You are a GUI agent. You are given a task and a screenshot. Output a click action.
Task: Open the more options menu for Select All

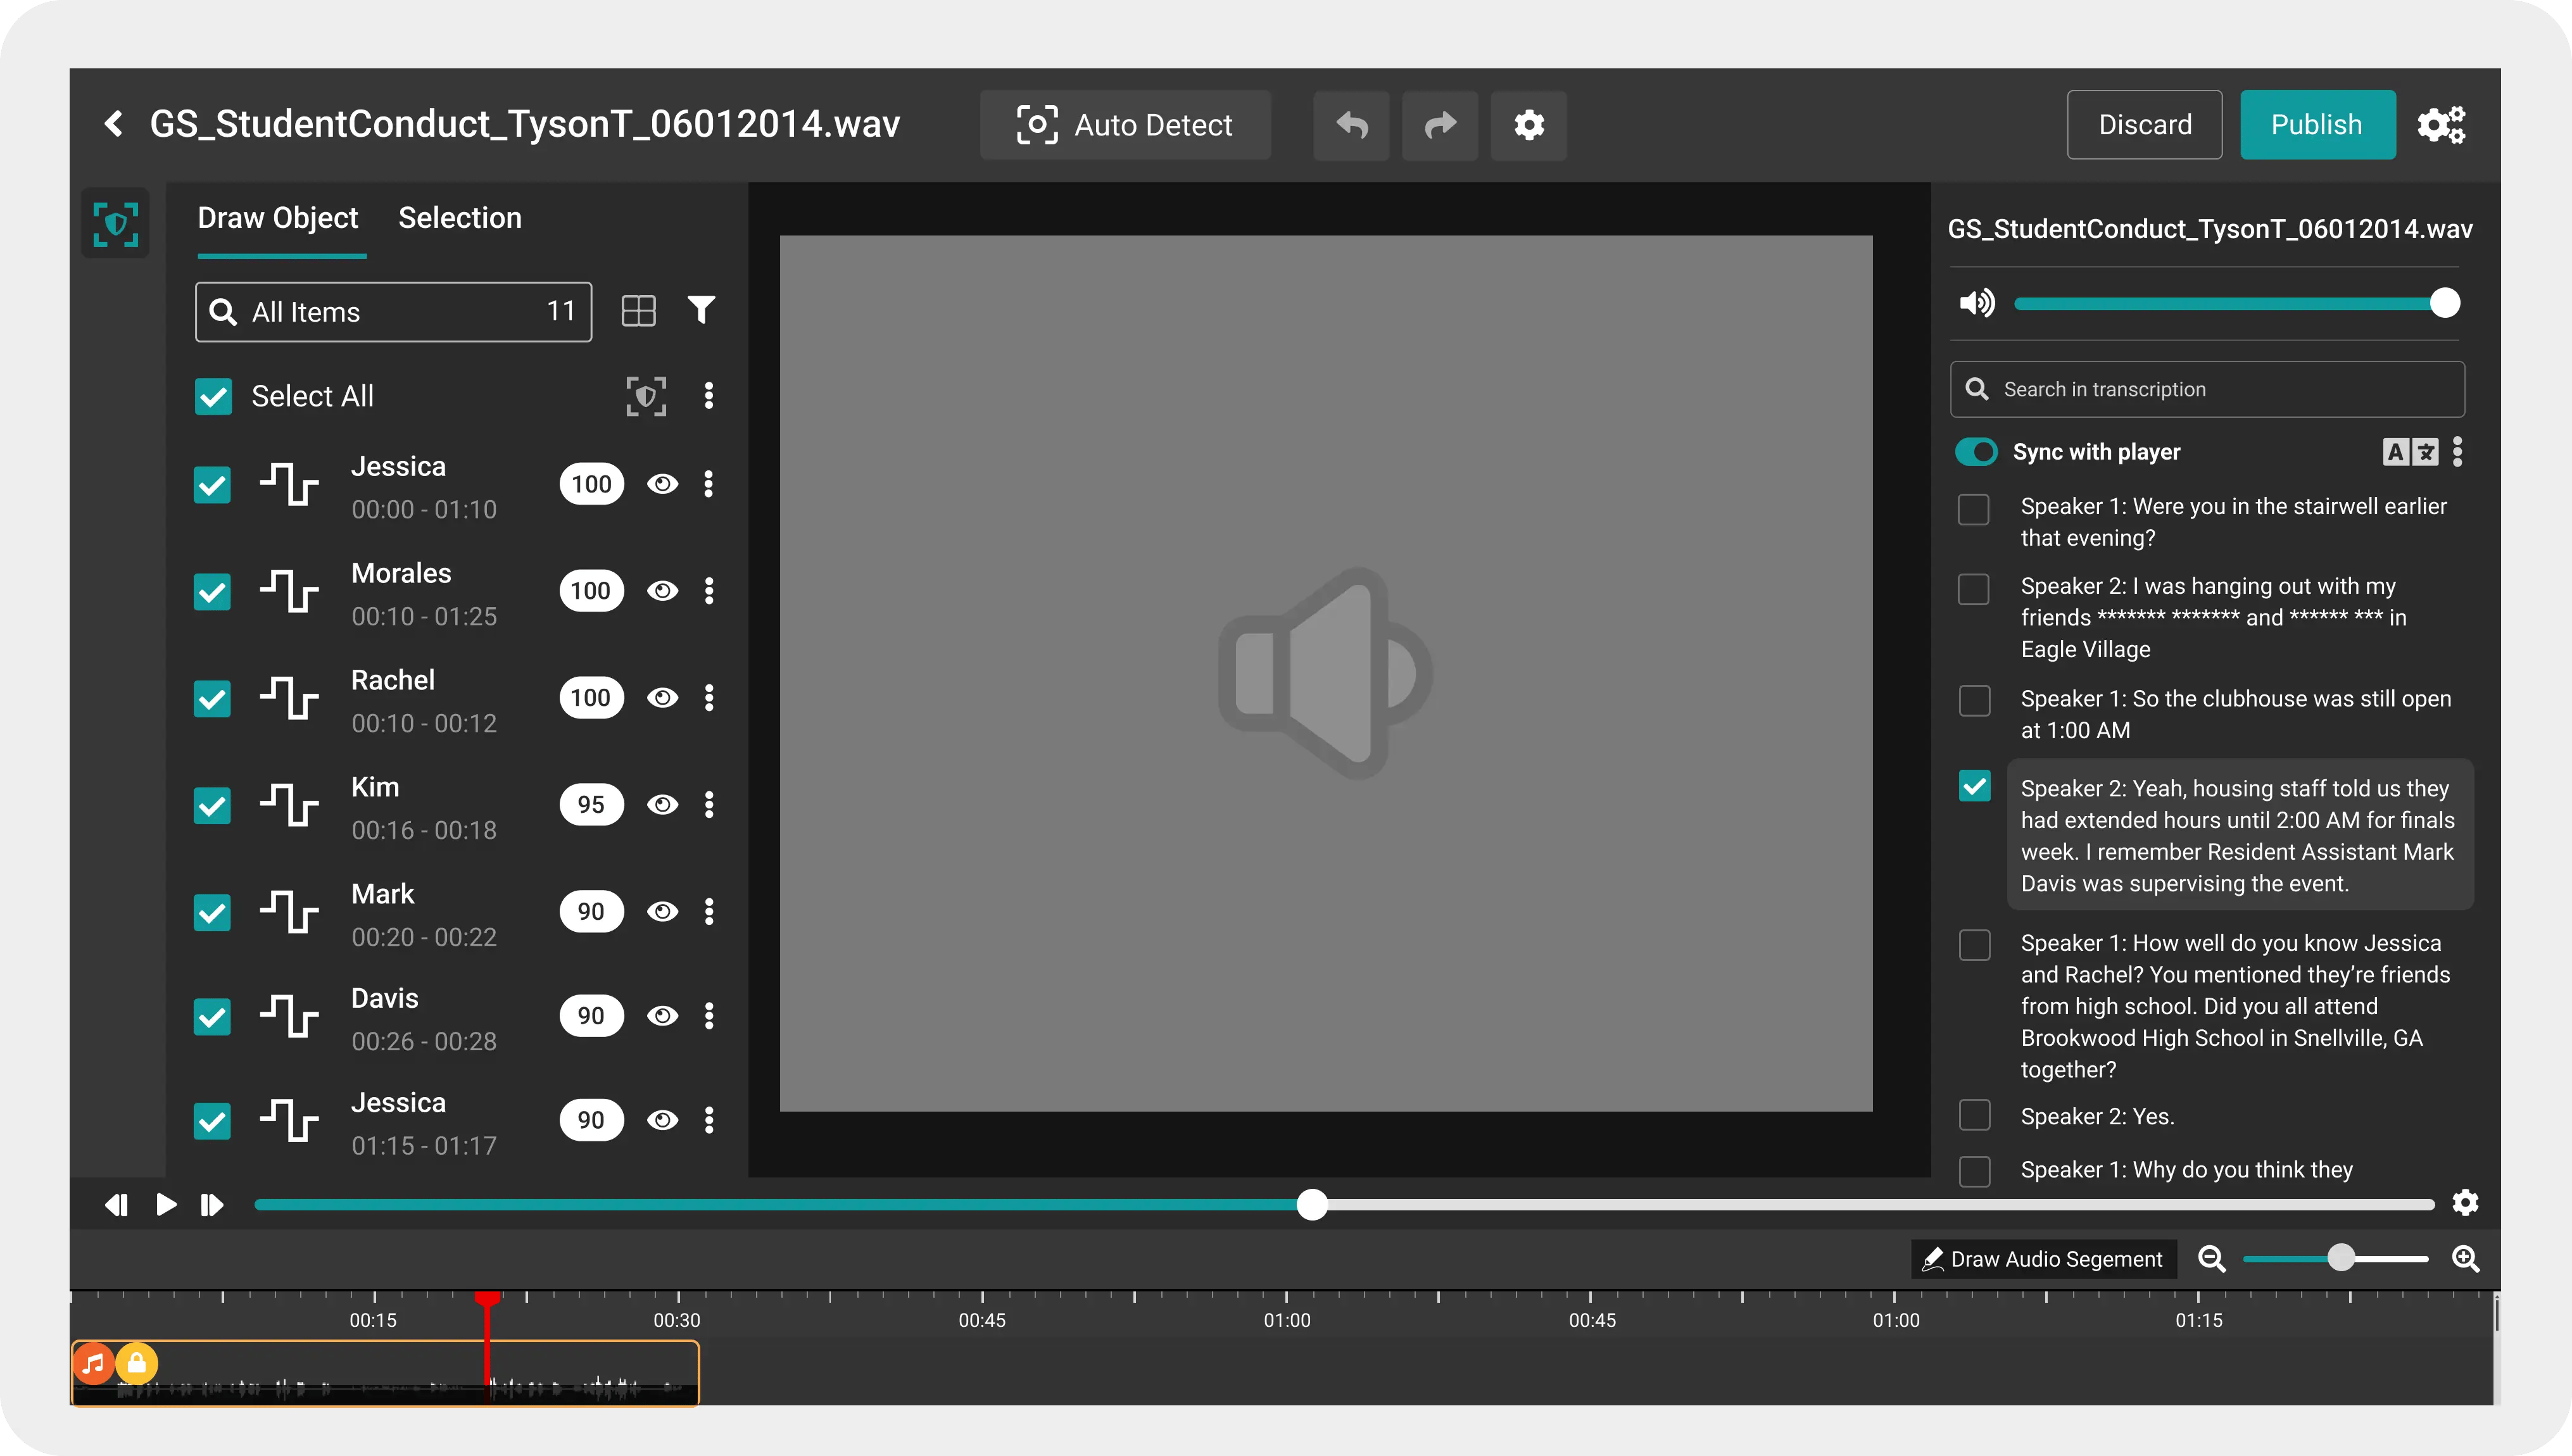tap(709, 396)
